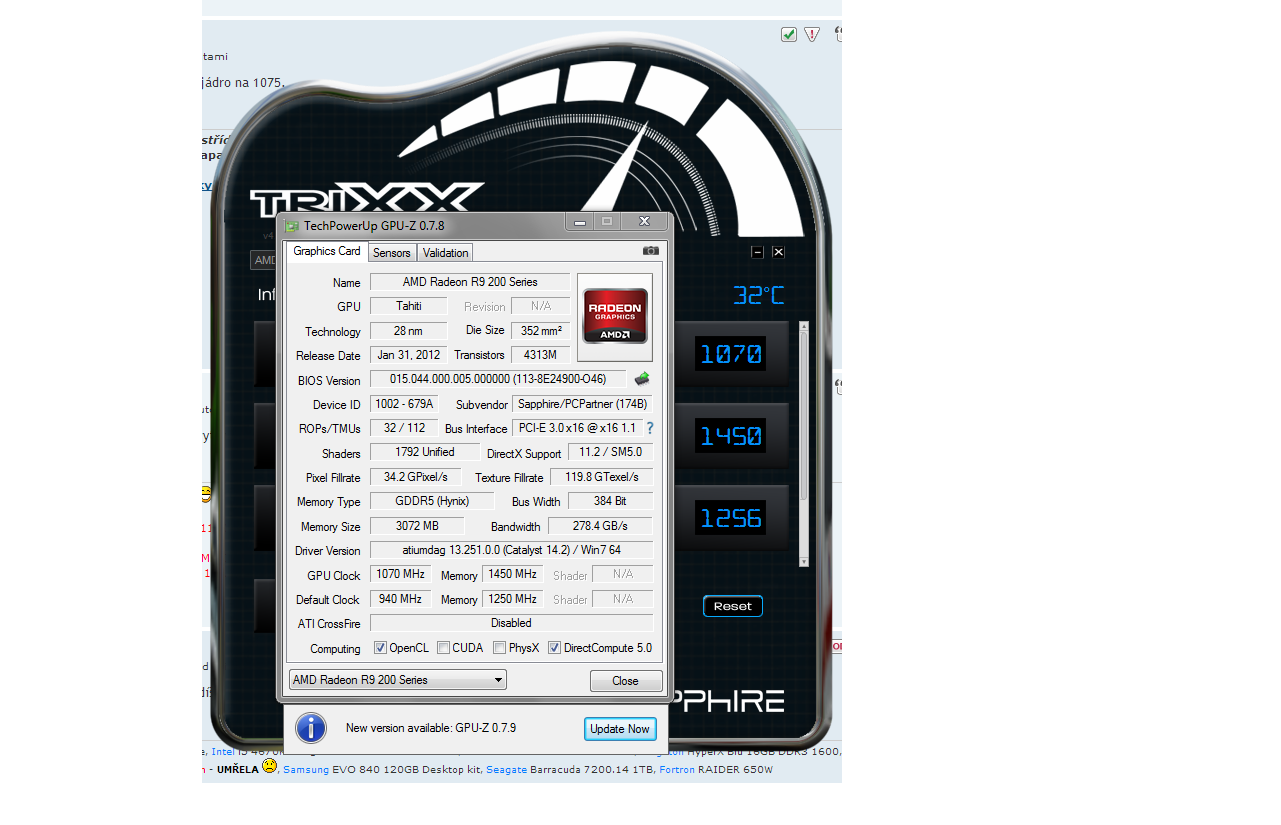The height and width of the screenshot is (825, 1281).
Task: Click the Update Now button
Action: coord(620,729)
